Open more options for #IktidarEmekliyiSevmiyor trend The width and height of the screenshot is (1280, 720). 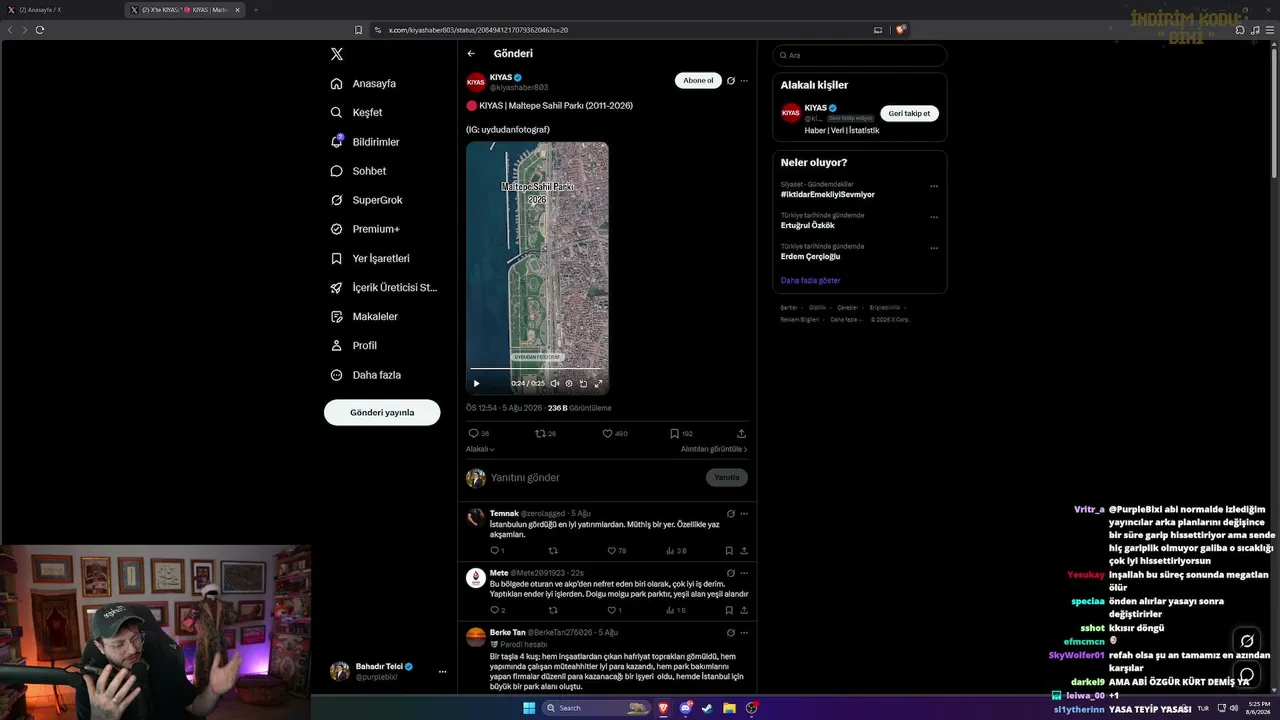[x=934, y=186]
